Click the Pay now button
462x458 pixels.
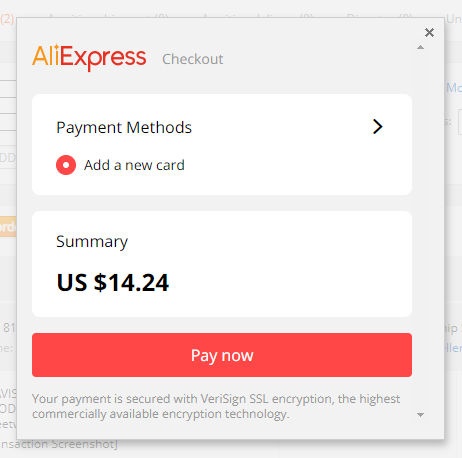click(x=222, y=355)
